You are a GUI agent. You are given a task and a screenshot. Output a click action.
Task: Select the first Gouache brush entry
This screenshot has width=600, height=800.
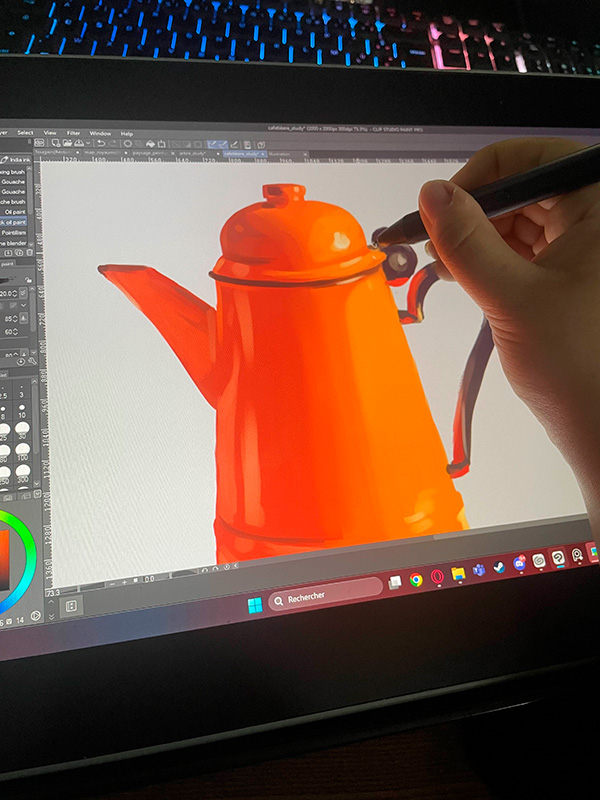coord(13,182)
